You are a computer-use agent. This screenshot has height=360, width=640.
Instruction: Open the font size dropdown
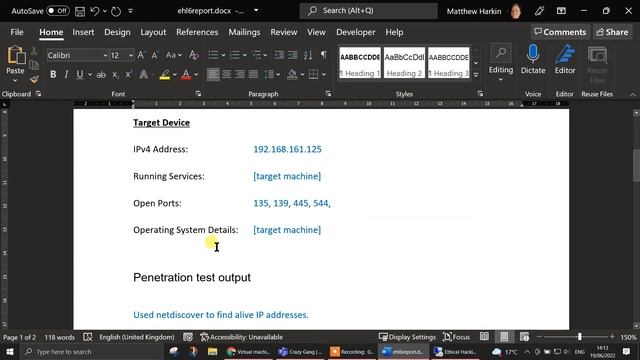coord(131,55)
